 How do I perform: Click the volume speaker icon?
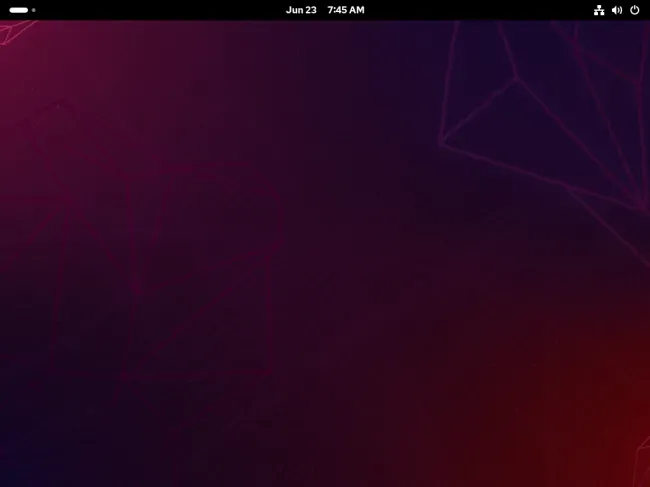pos(617,10)
